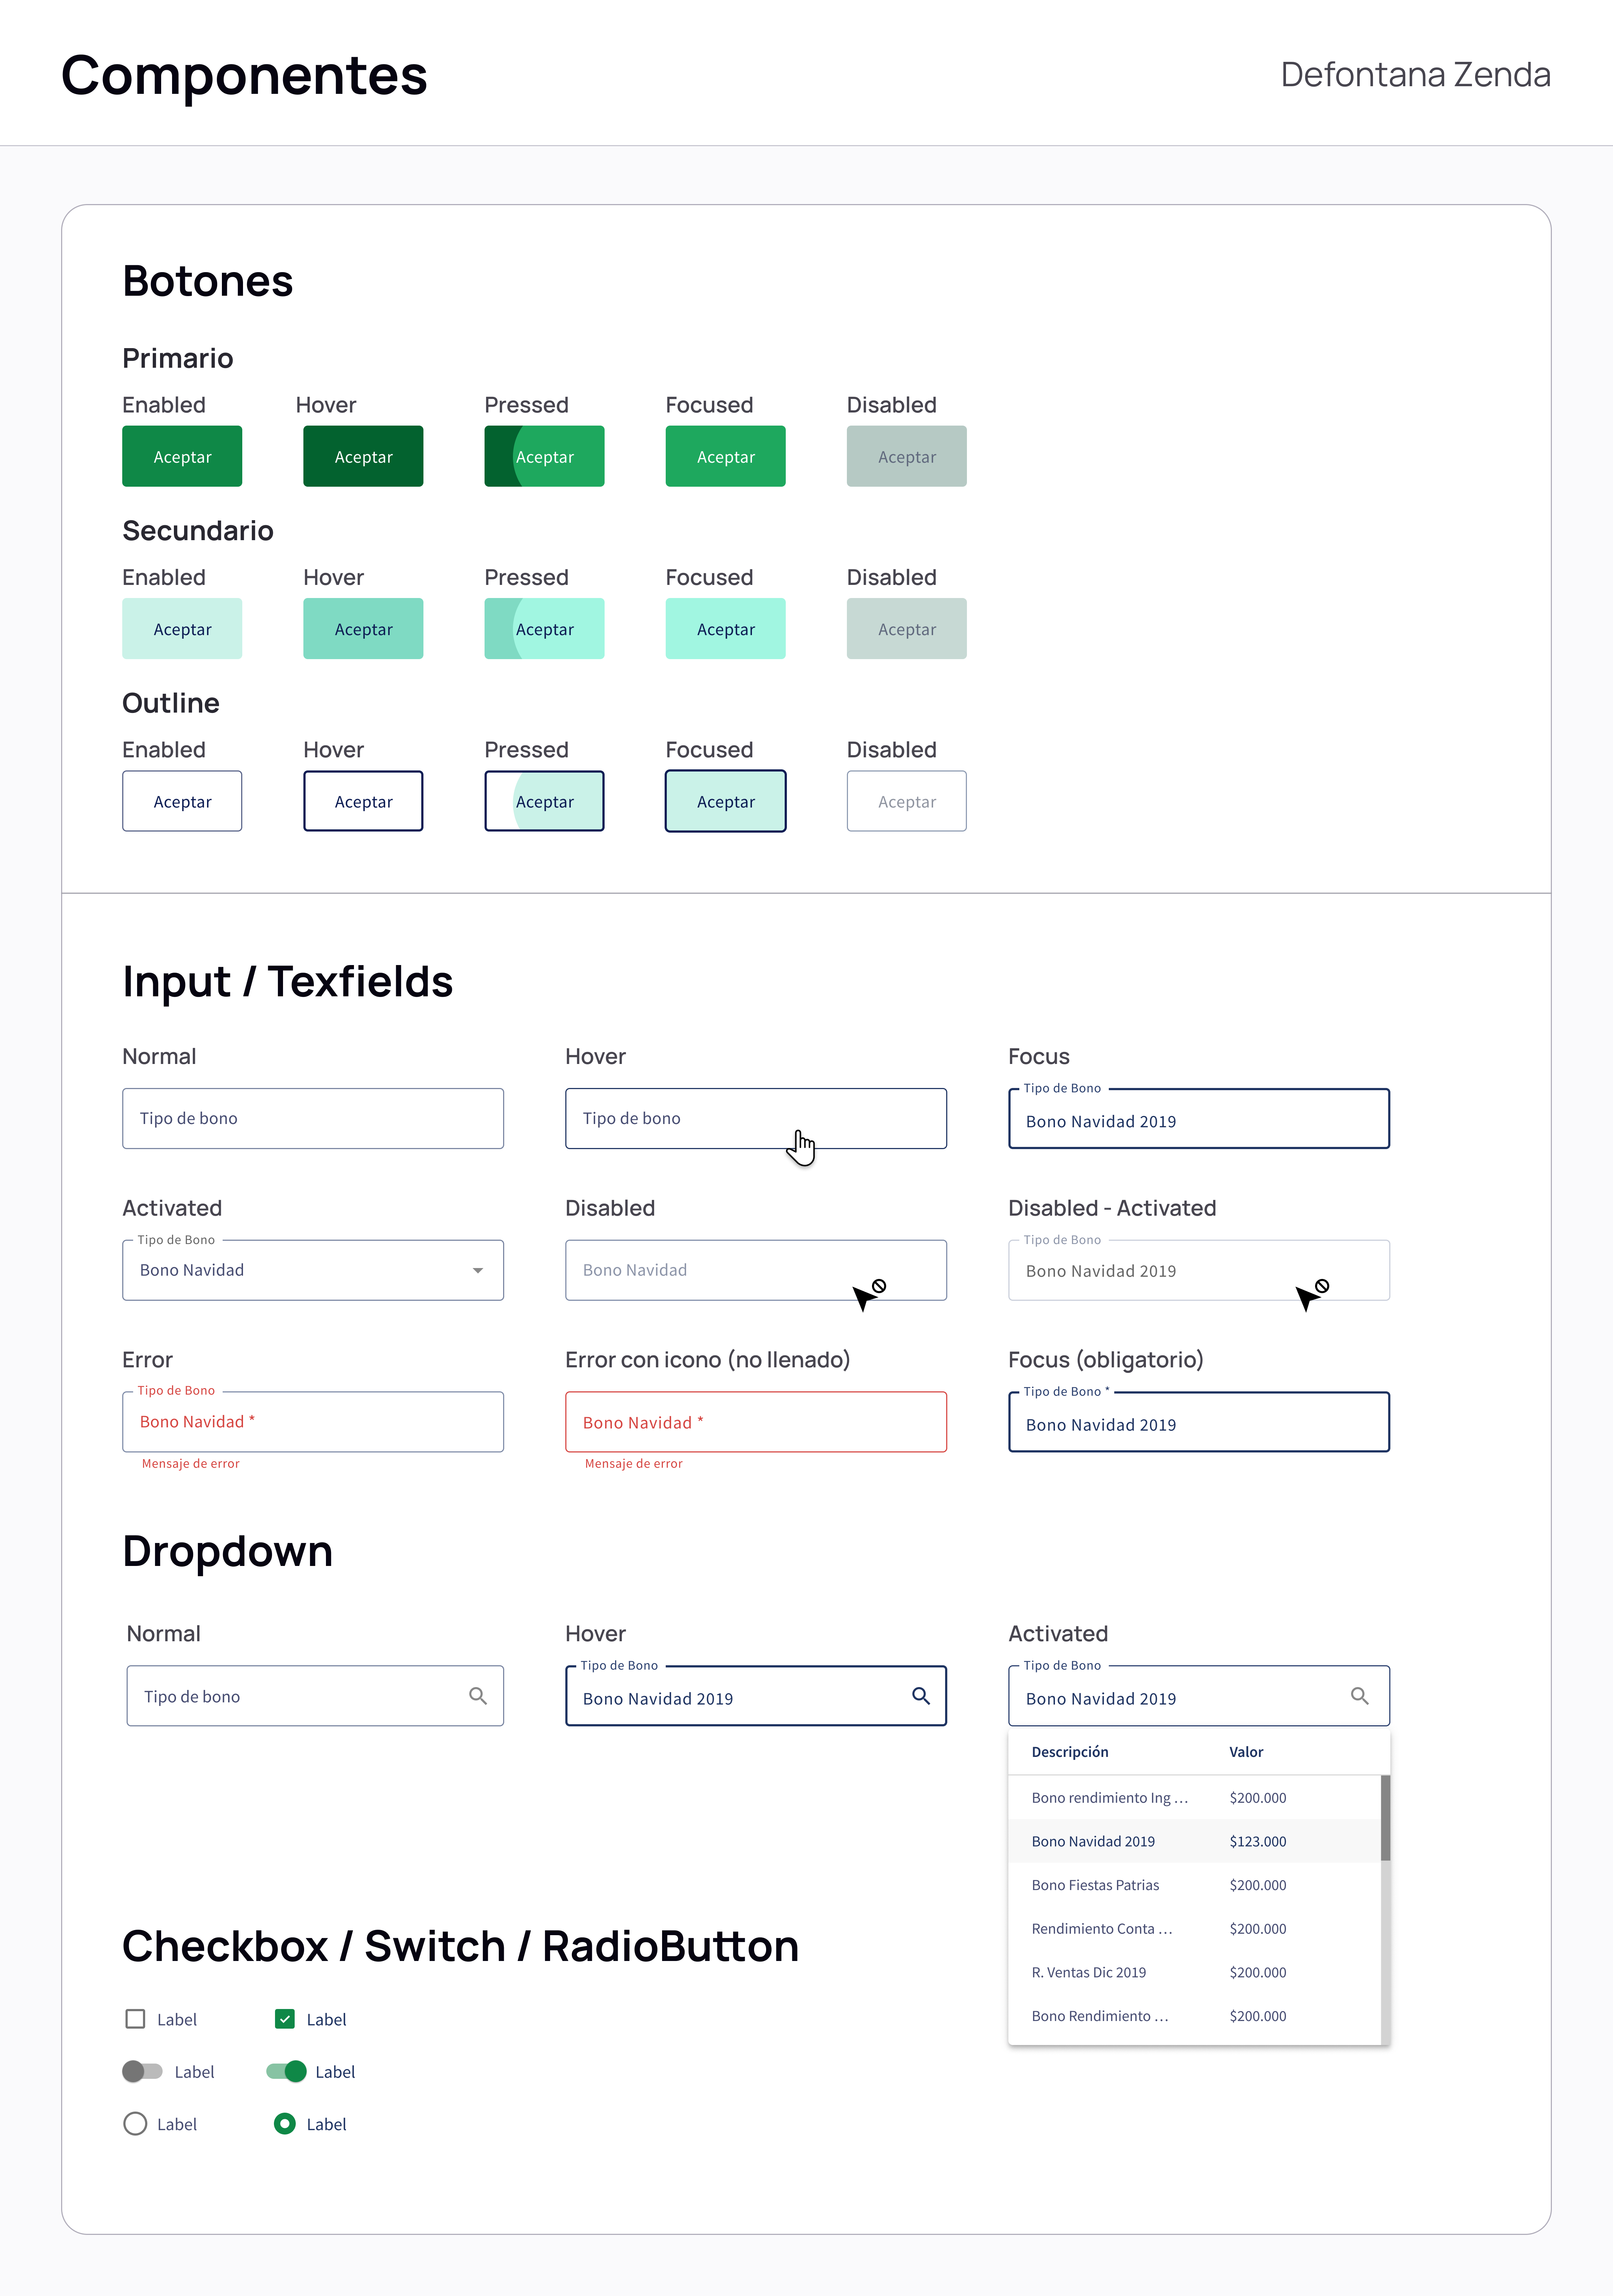The height and width of the screenshot is (2296, 1613).
Task: Click the Primario Enabled Aceptar button
Action: point(182,457)
